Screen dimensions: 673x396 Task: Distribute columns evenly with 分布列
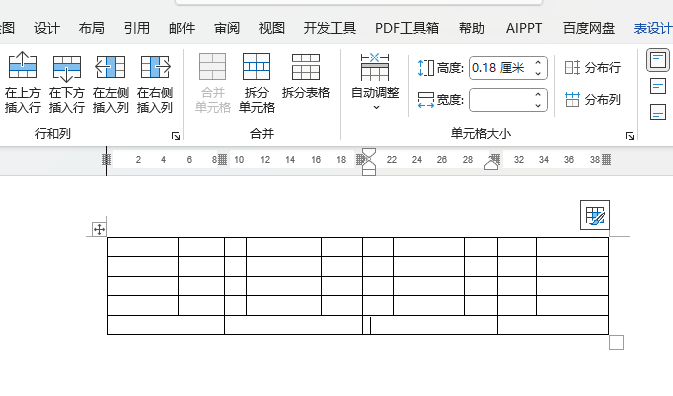[x=593, y=100]
